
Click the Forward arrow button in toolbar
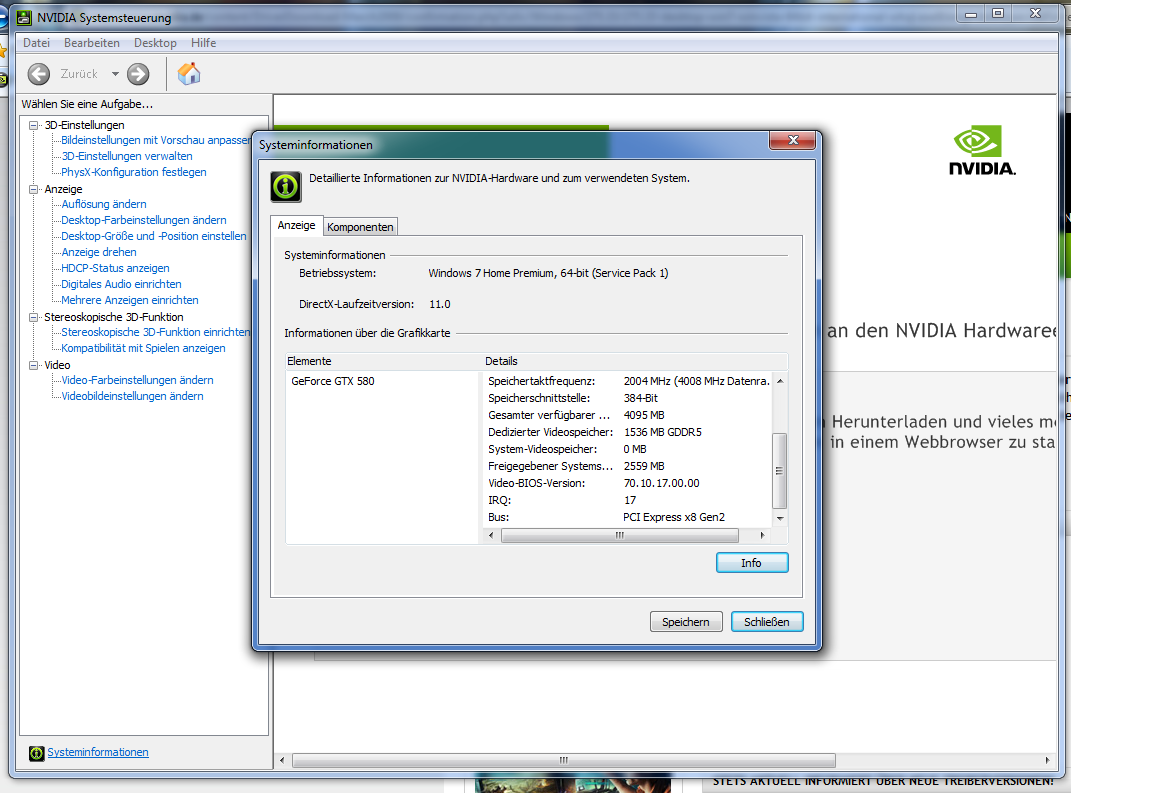[138, 74]
